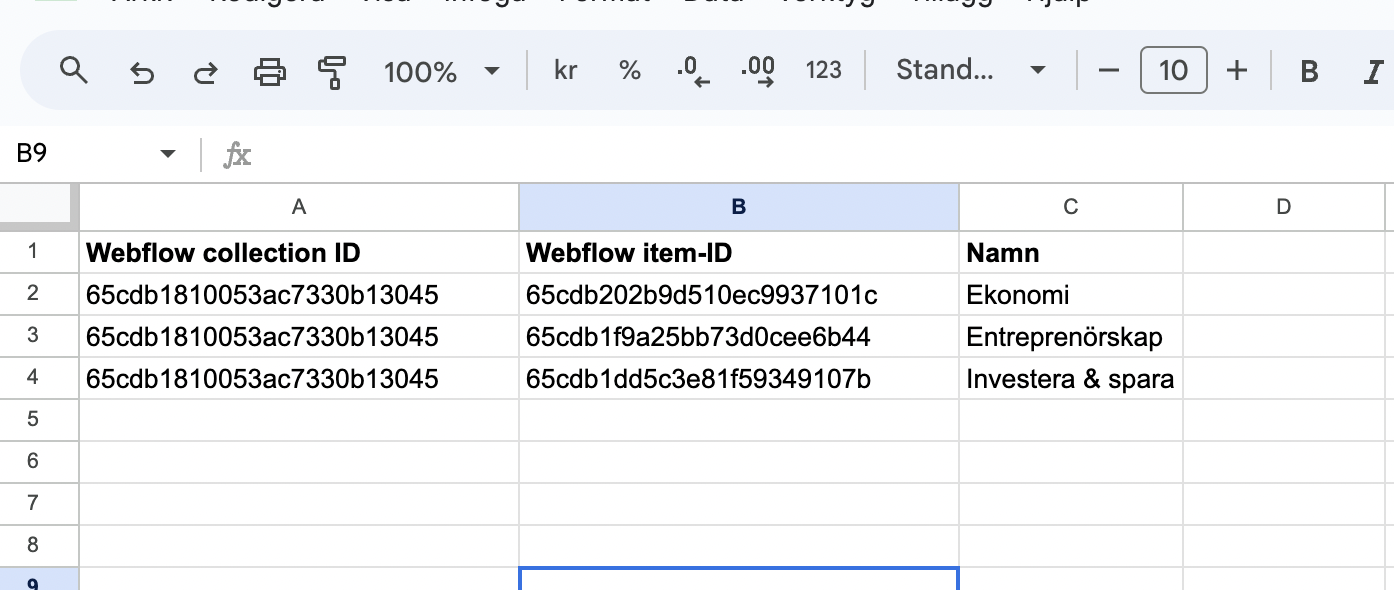This screenshot has width=1394, height=590.
Task: Select the cell containing Entreprenörskap
Action: coord(1070,337)
